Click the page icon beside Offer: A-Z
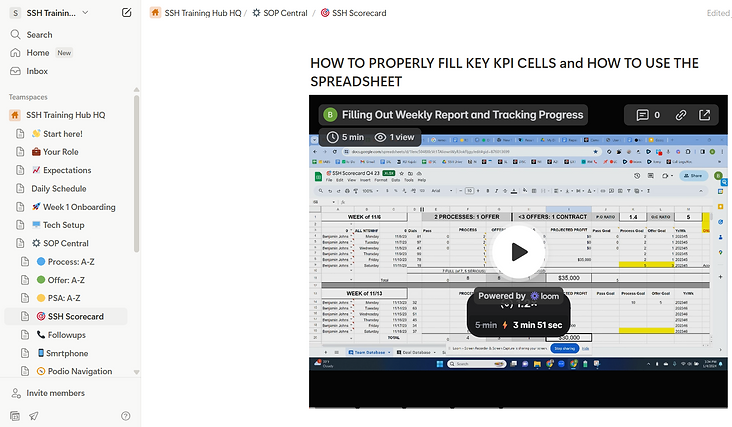The height and width of the screenshot is (427, 732). pyautogui.click(x=25, y=280)
